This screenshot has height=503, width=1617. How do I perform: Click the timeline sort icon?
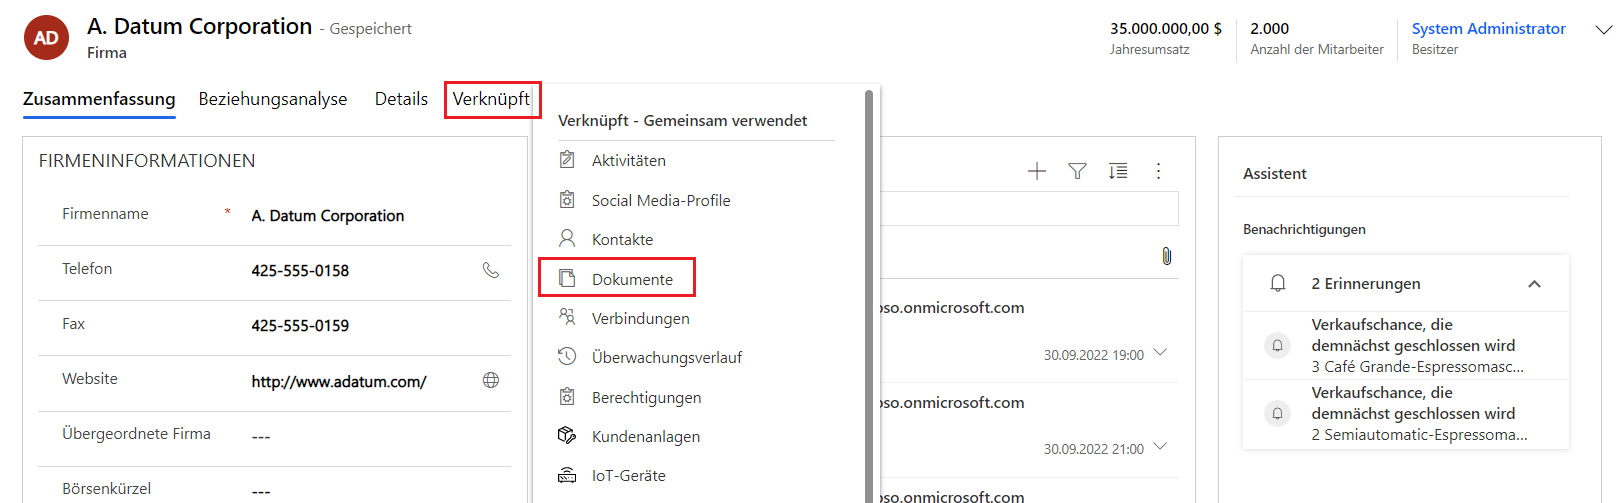click(1118, 171)
